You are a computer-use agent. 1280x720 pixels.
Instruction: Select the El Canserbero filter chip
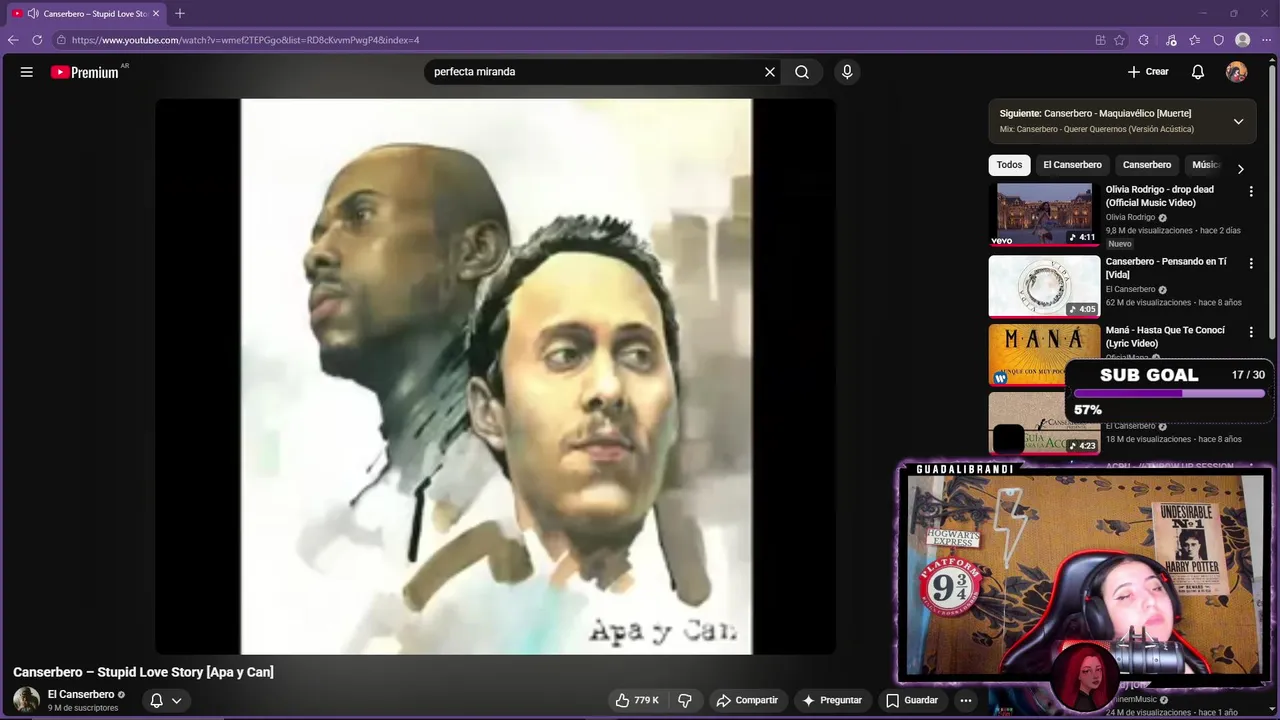click(1072, 165)
